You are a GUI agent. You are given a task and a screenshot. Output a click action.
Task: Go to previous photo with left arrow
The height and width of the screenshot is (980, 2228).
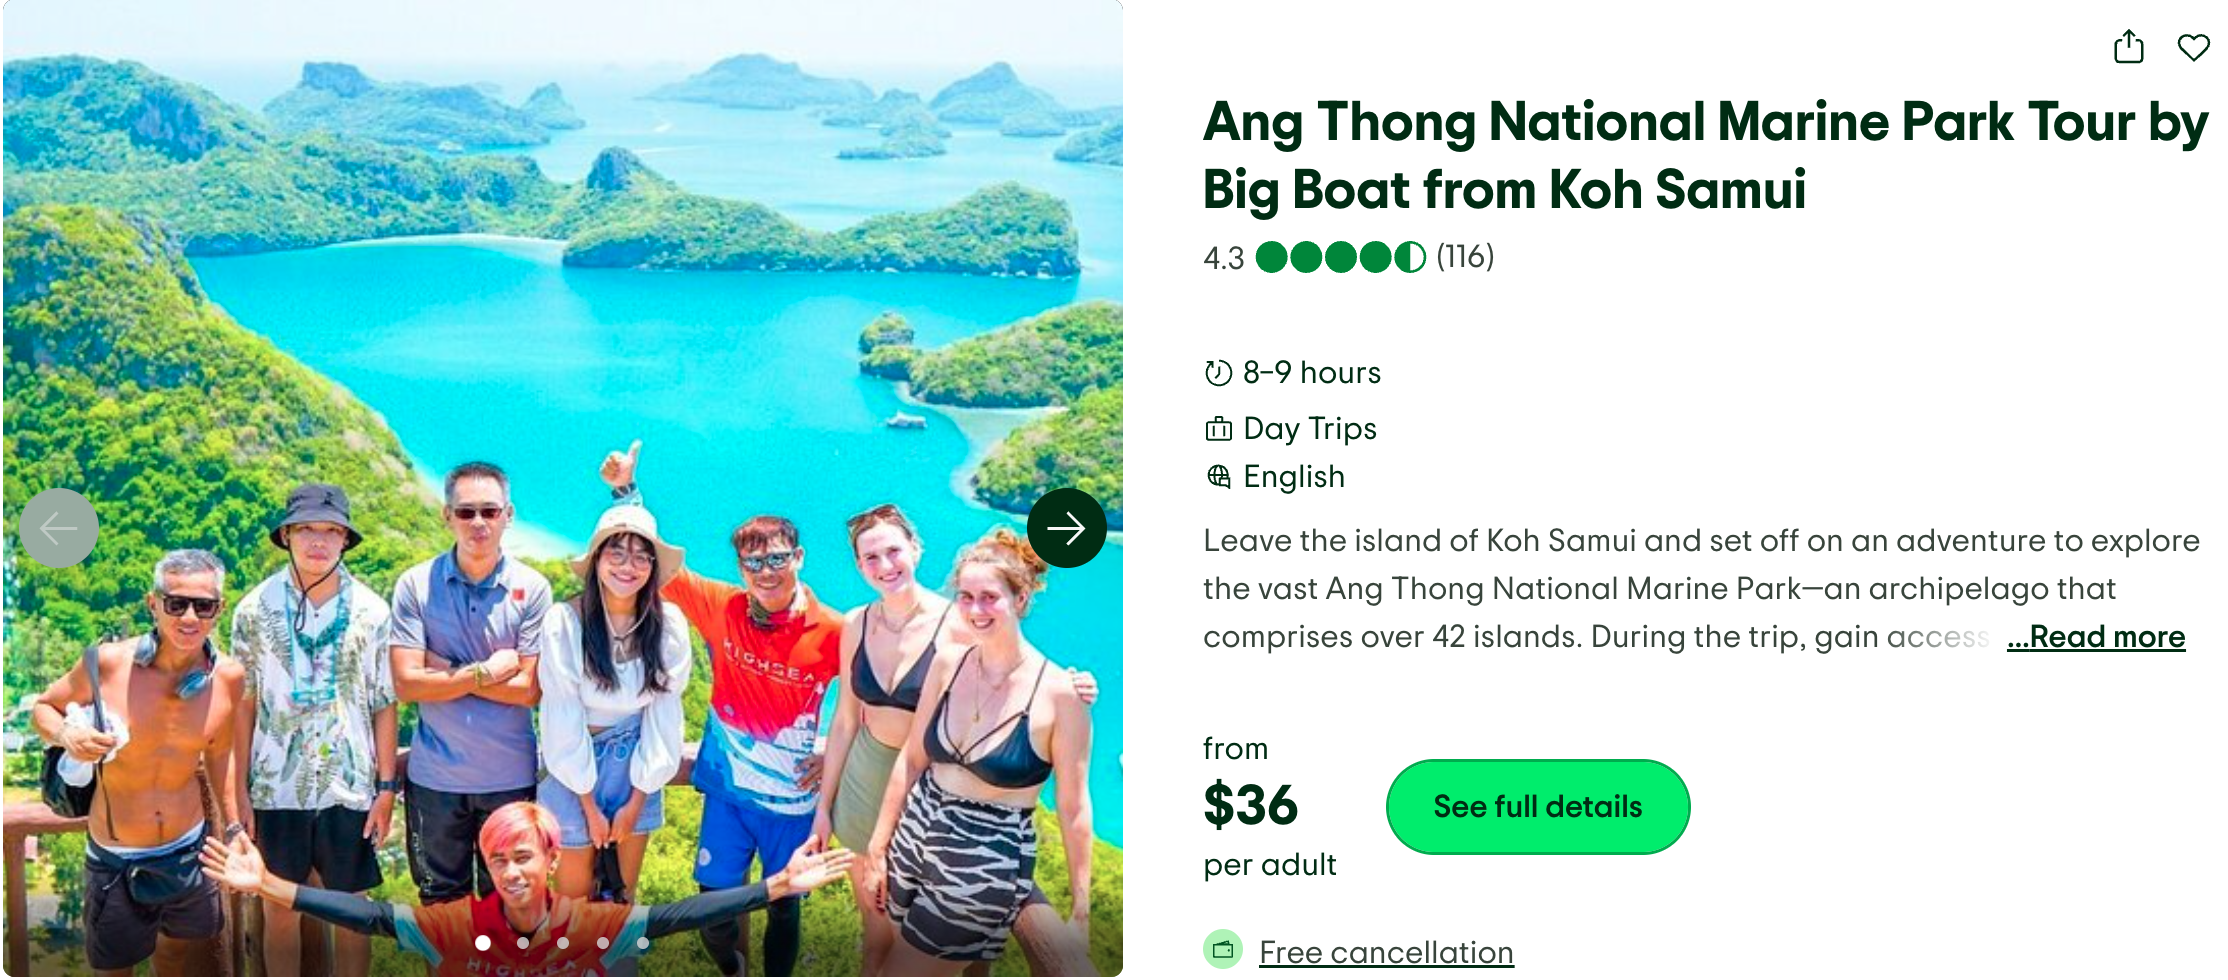(x=59, y=528)
